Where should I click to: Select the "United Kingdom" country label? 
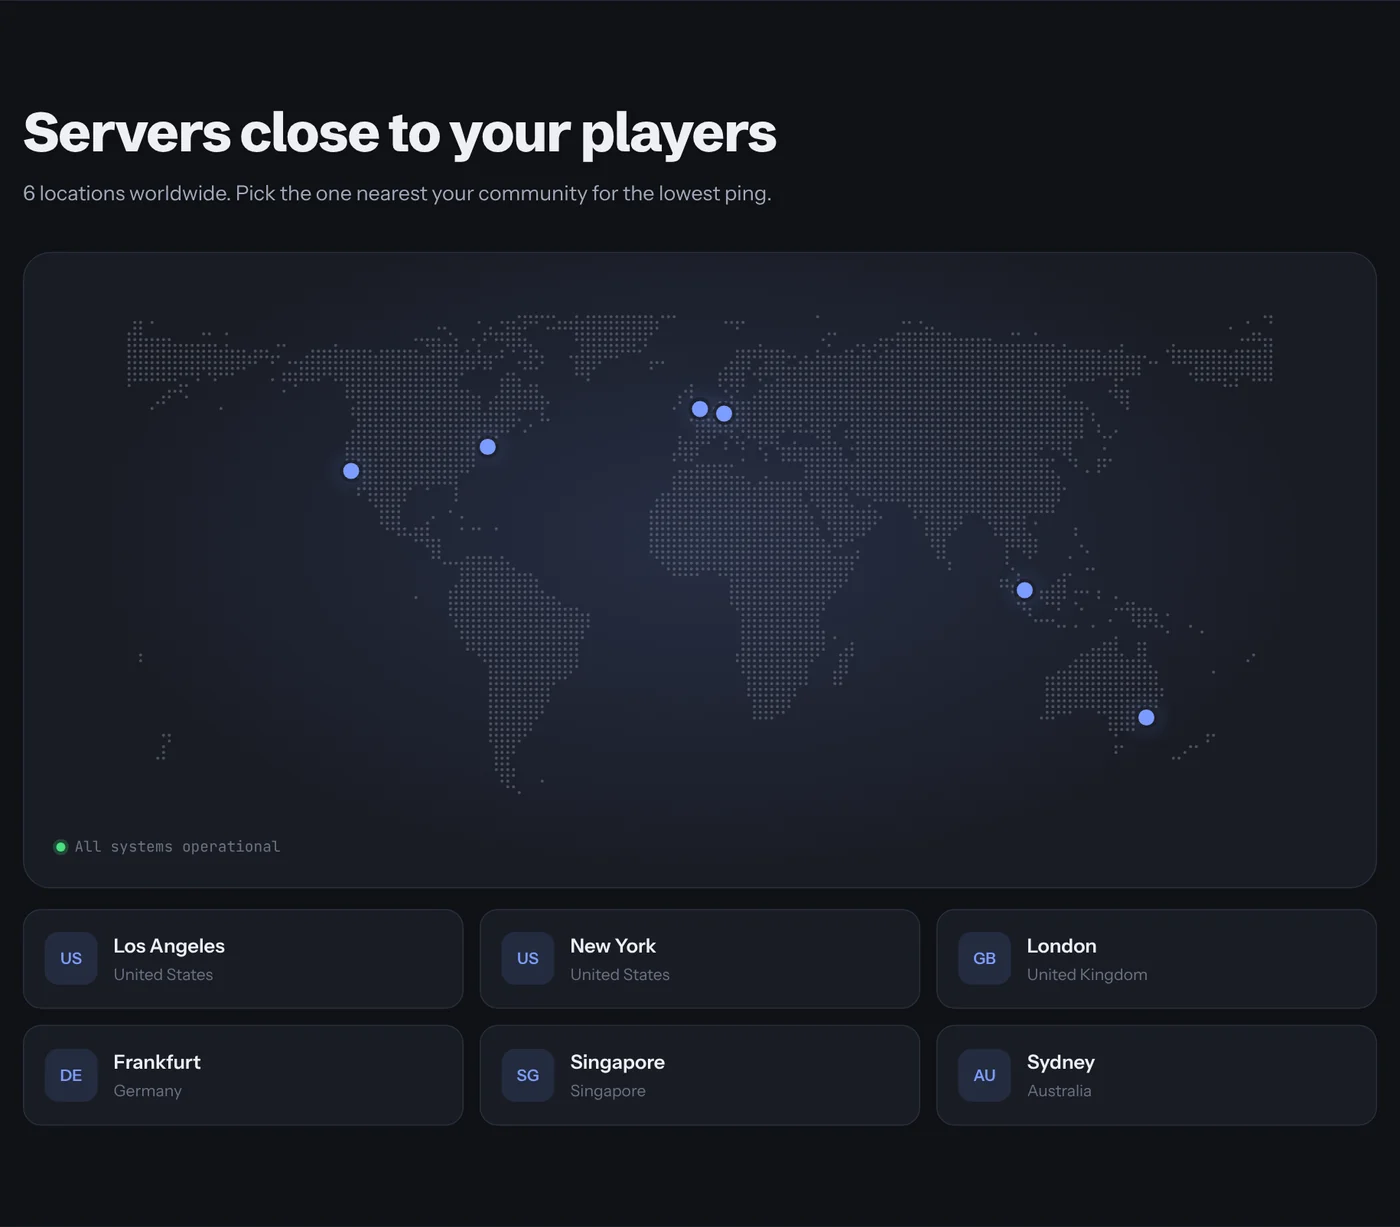coord(1087,975)
